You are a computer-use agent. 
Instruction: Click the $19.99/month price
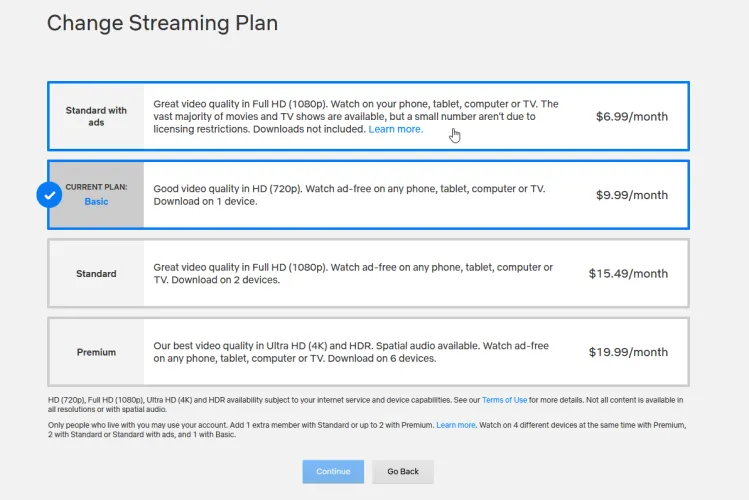pos(628,352)
